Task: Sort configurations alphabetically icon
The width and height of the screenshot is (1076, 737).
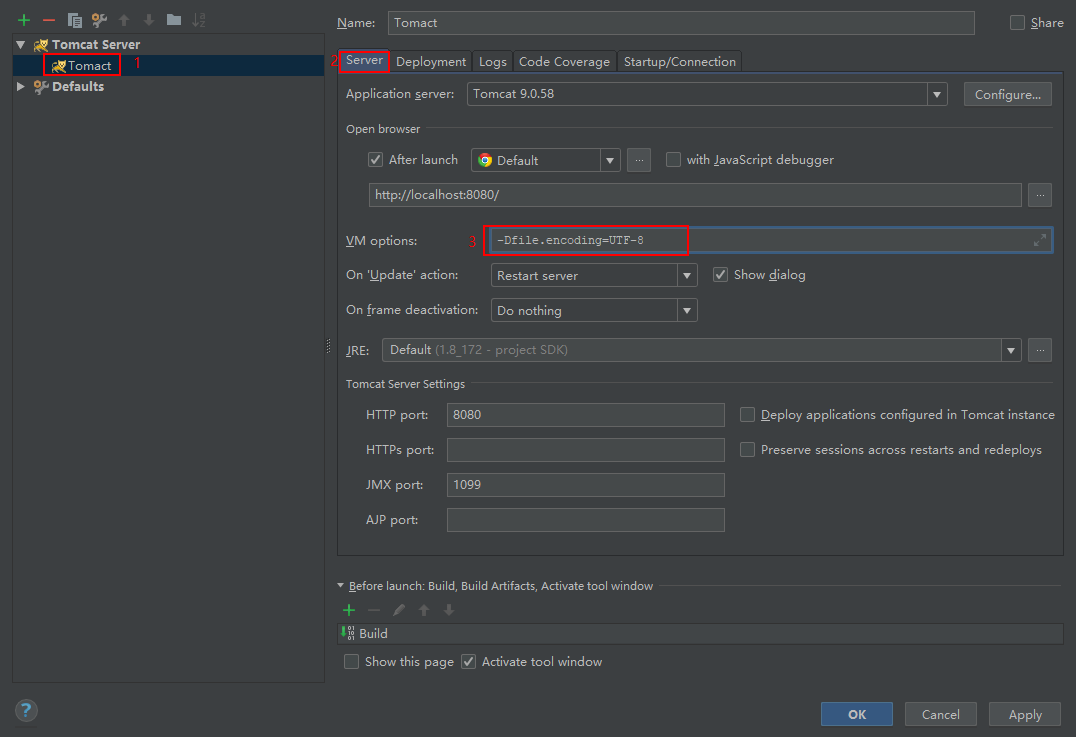Action: click(x=199, y=20)
